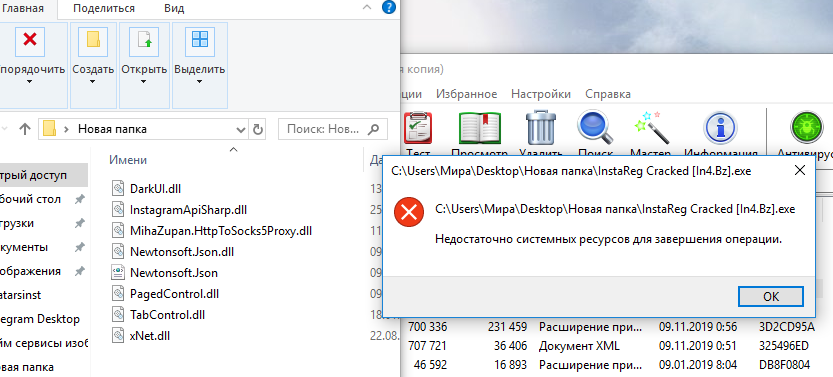Click the date 09.01.2019 8:04 cell

(698, 365)
